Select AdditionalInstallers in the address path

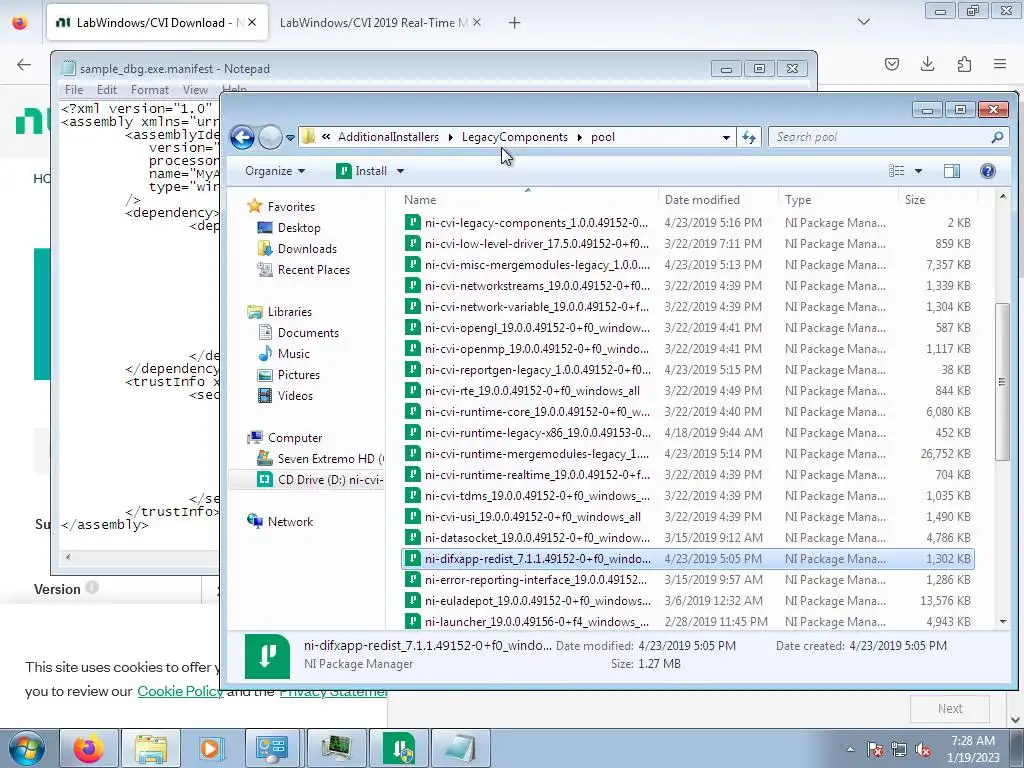point(388,137)
